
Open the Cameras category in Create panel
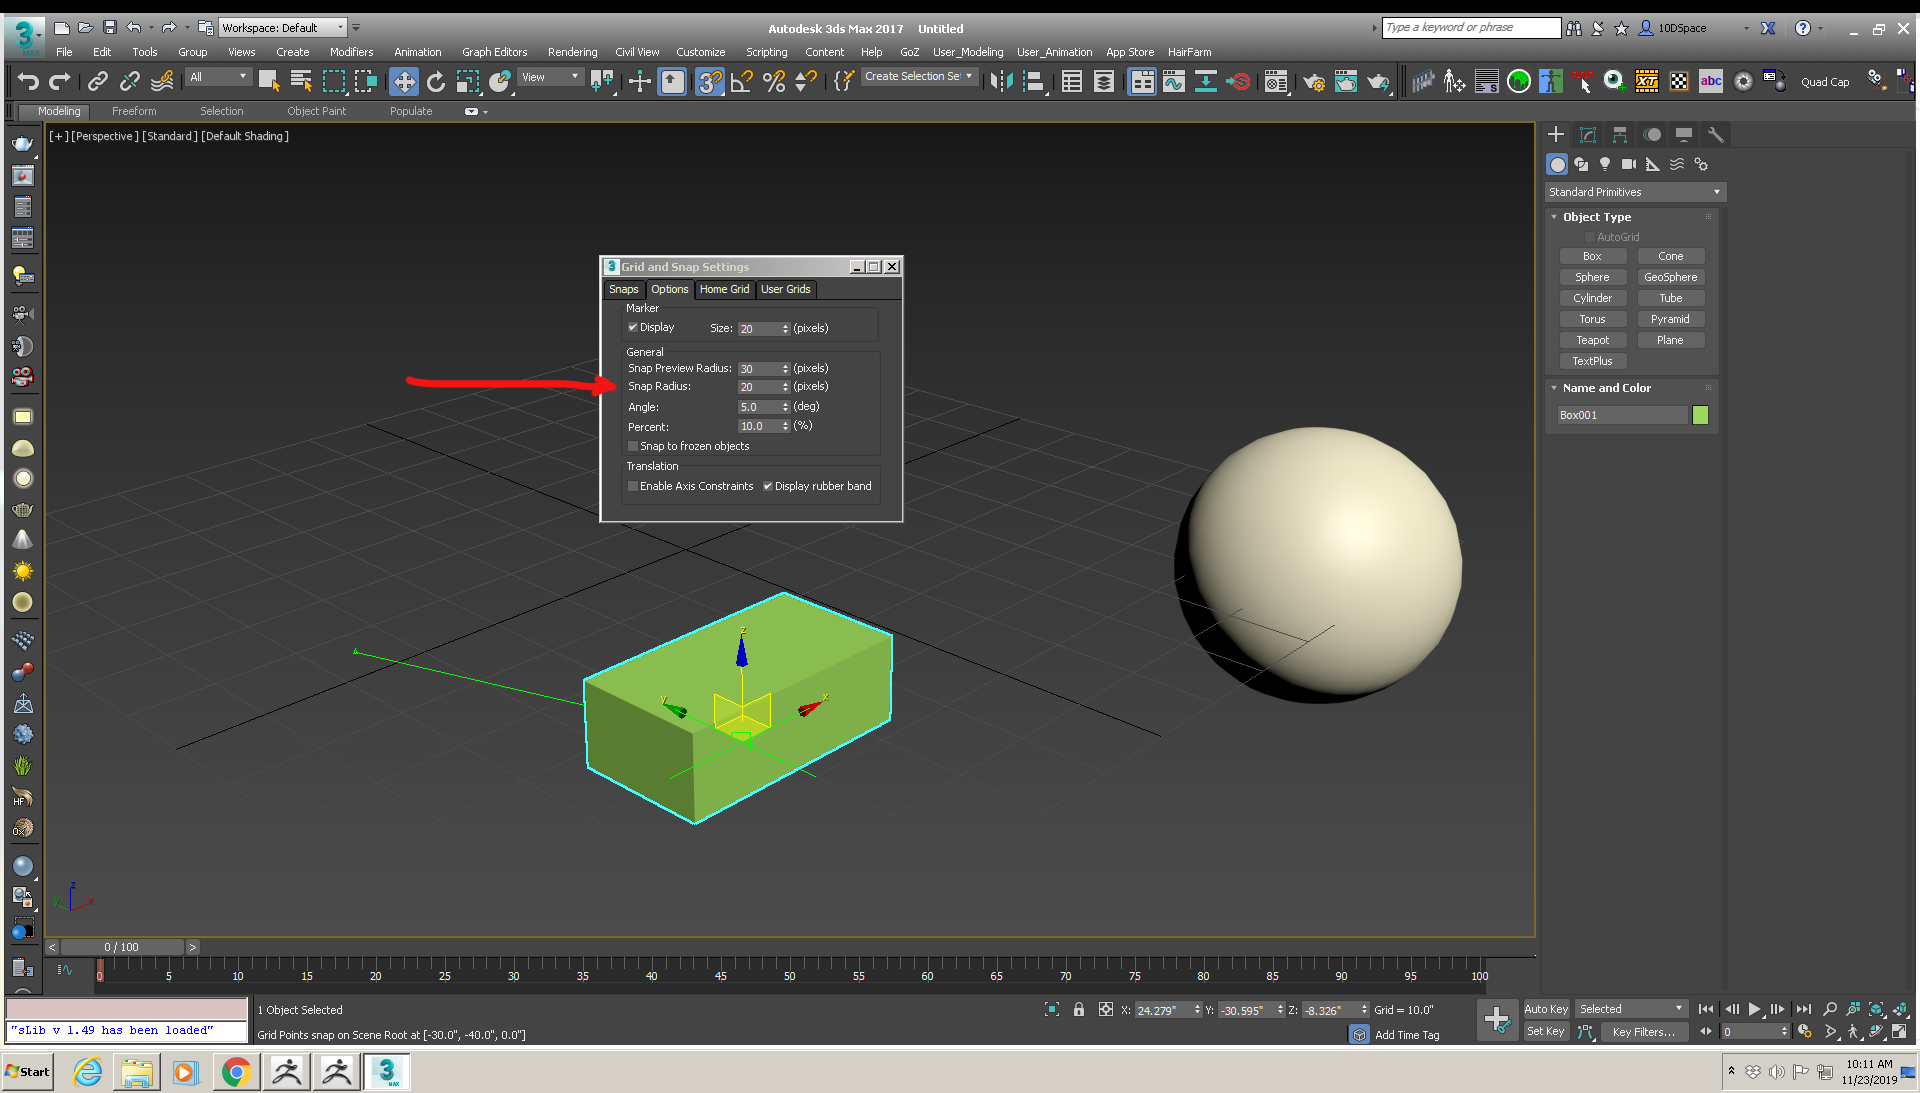(x=1628, y=164)
